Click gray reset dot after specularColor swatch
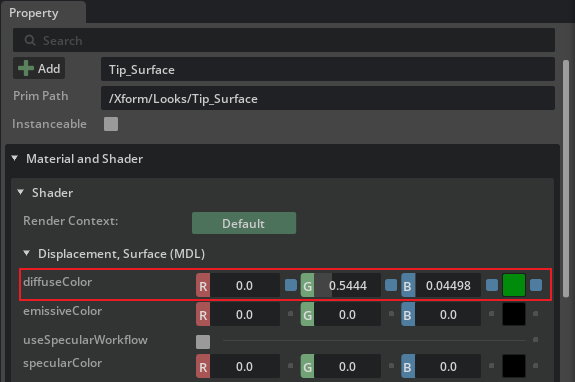Image resolution: width=575 pixels, height=382 pixels. (535, 366)
